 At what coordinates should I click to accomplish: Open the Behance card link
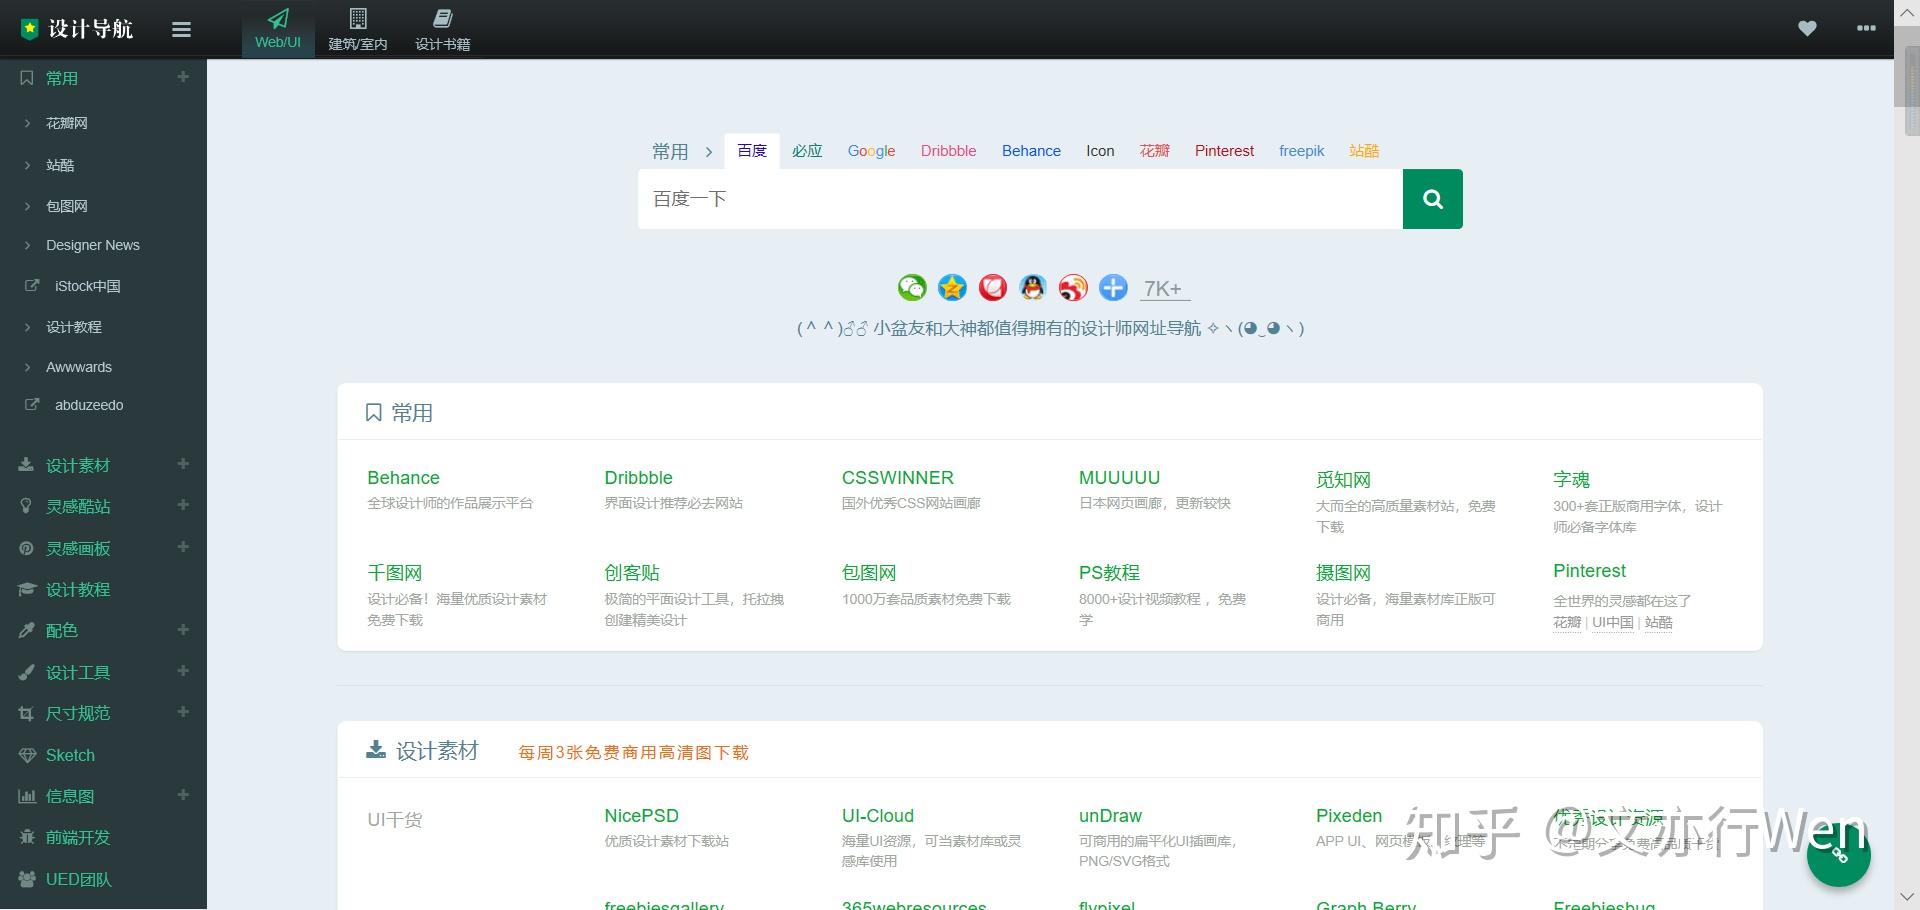tap(403, 478)
